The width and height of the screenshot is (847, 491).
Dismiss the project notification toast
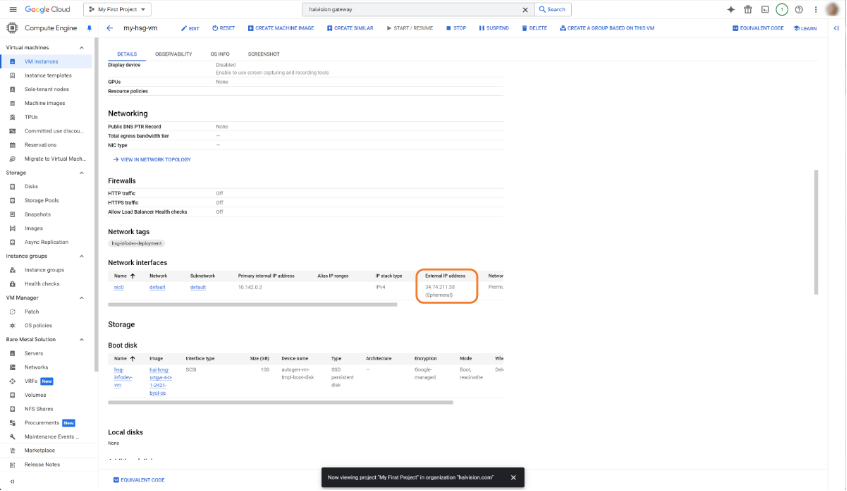[x=513, y=477]
